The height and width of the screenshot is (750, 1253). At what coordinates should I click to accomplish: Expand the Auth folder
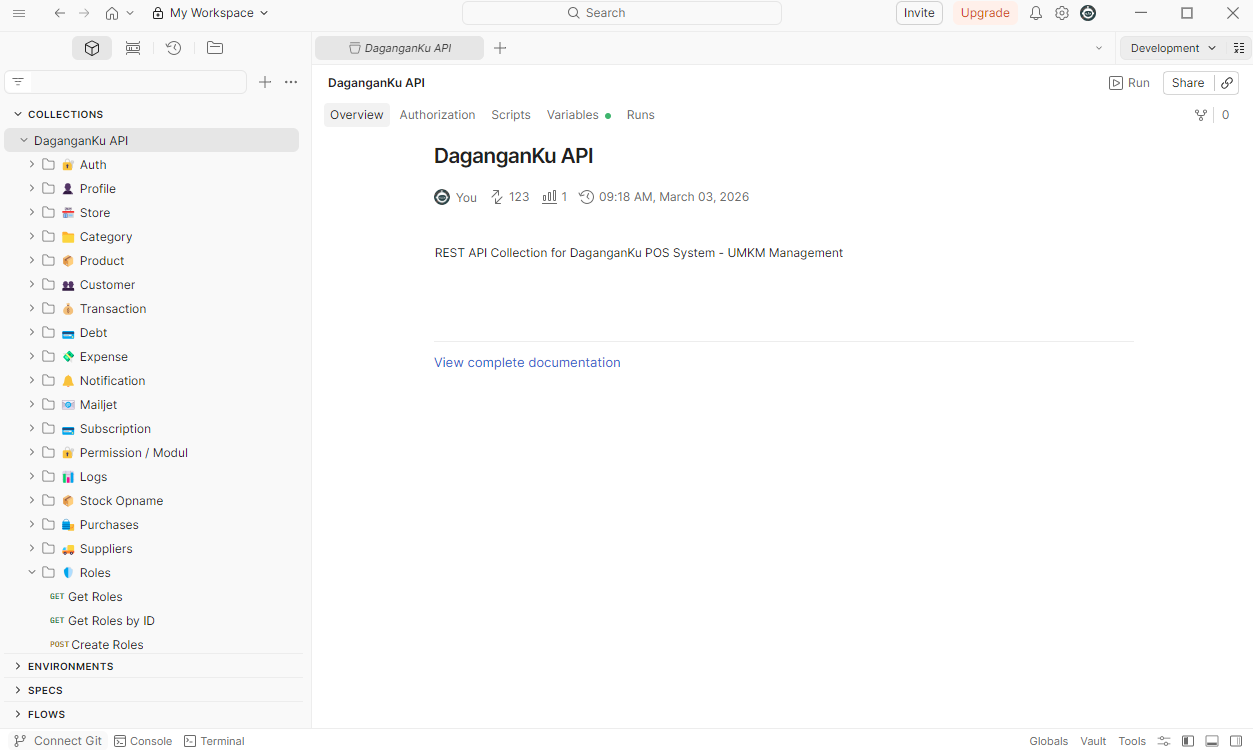(x=32, y=165)
